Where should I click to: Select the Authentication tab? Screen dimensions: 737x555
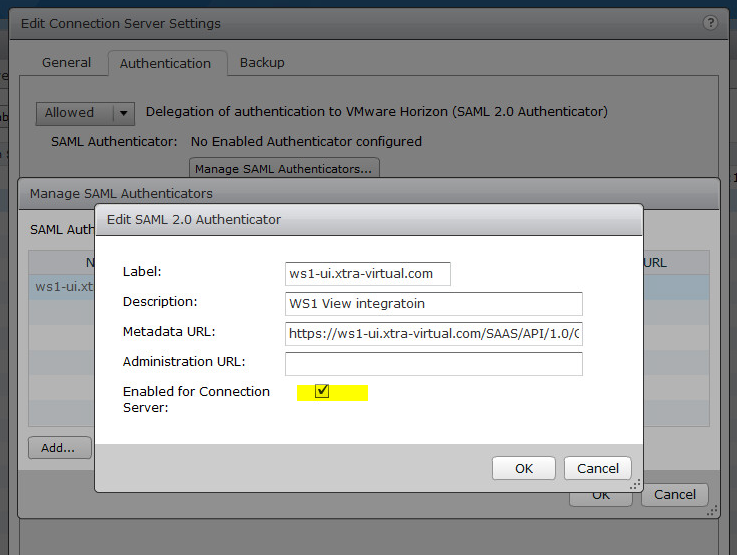pos(165,63)
